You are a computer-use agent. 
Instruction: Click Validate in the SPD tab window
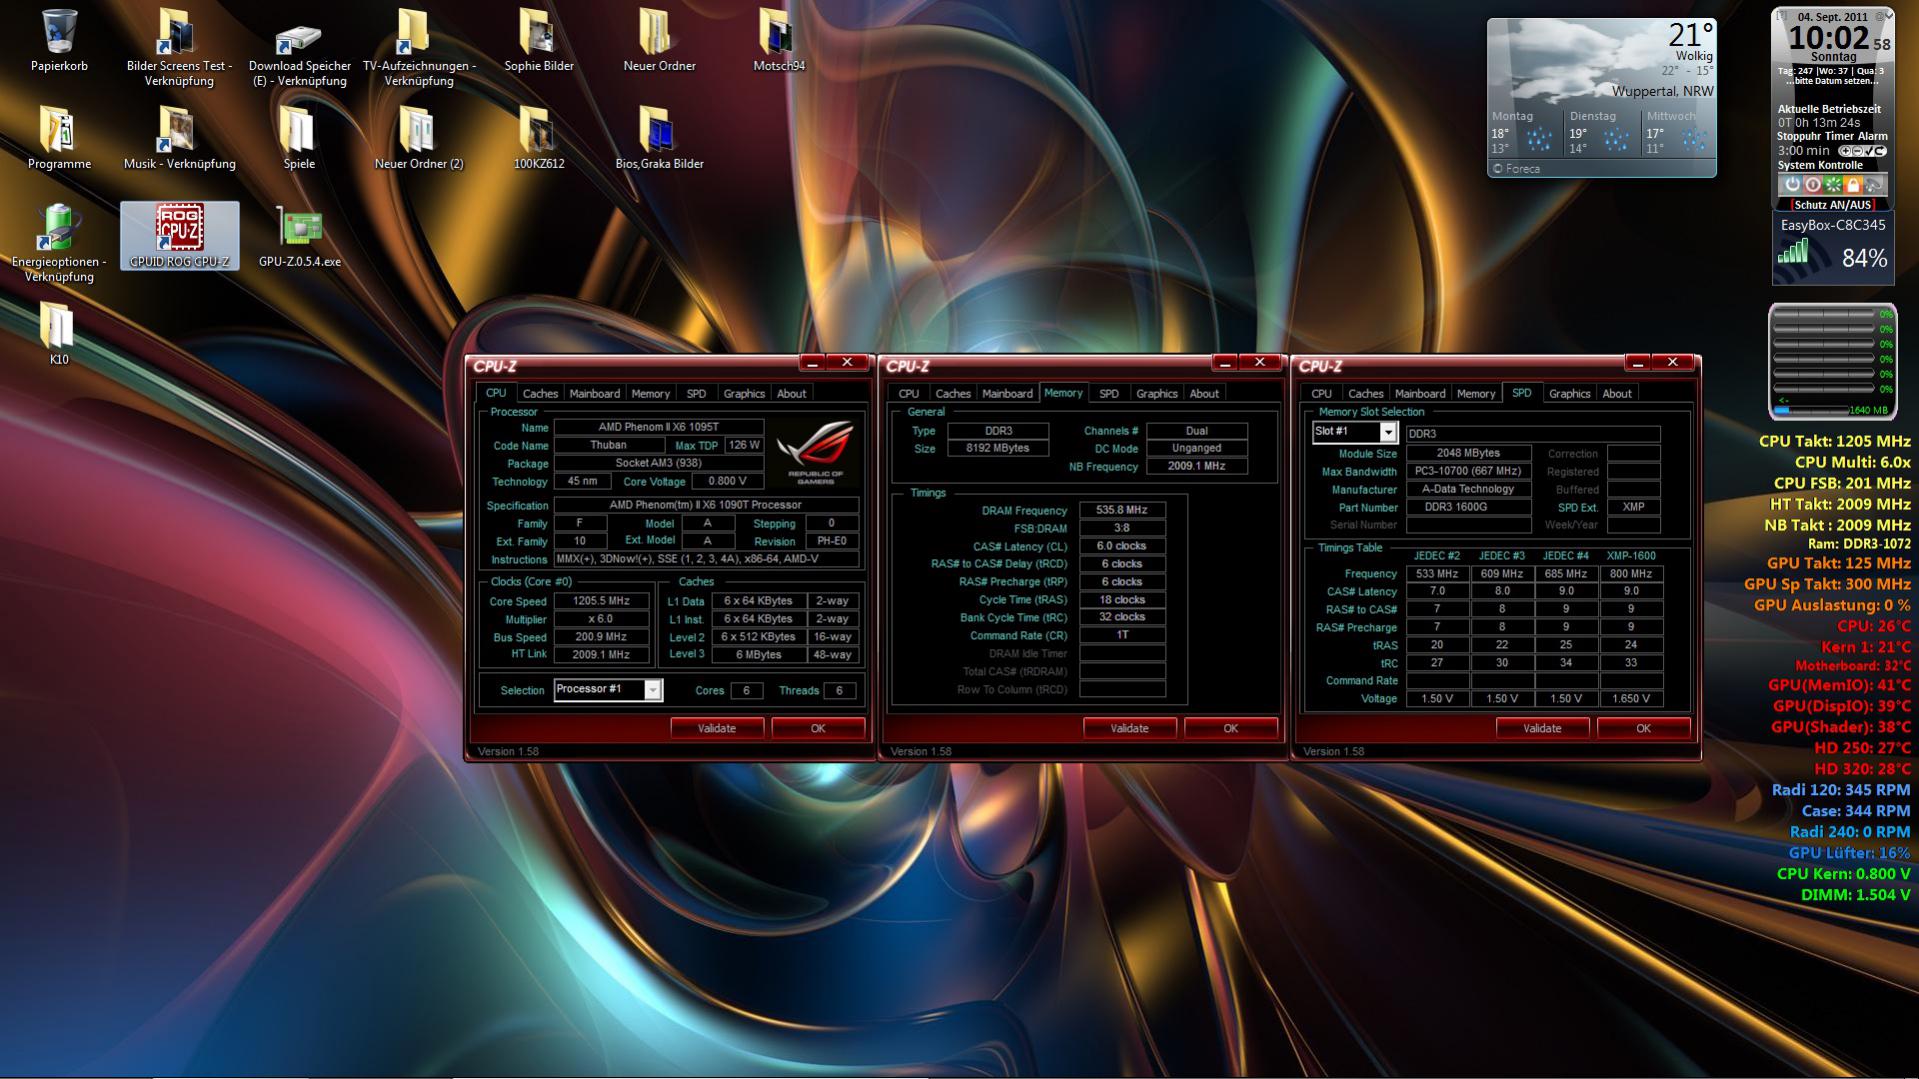[1542, 728]
